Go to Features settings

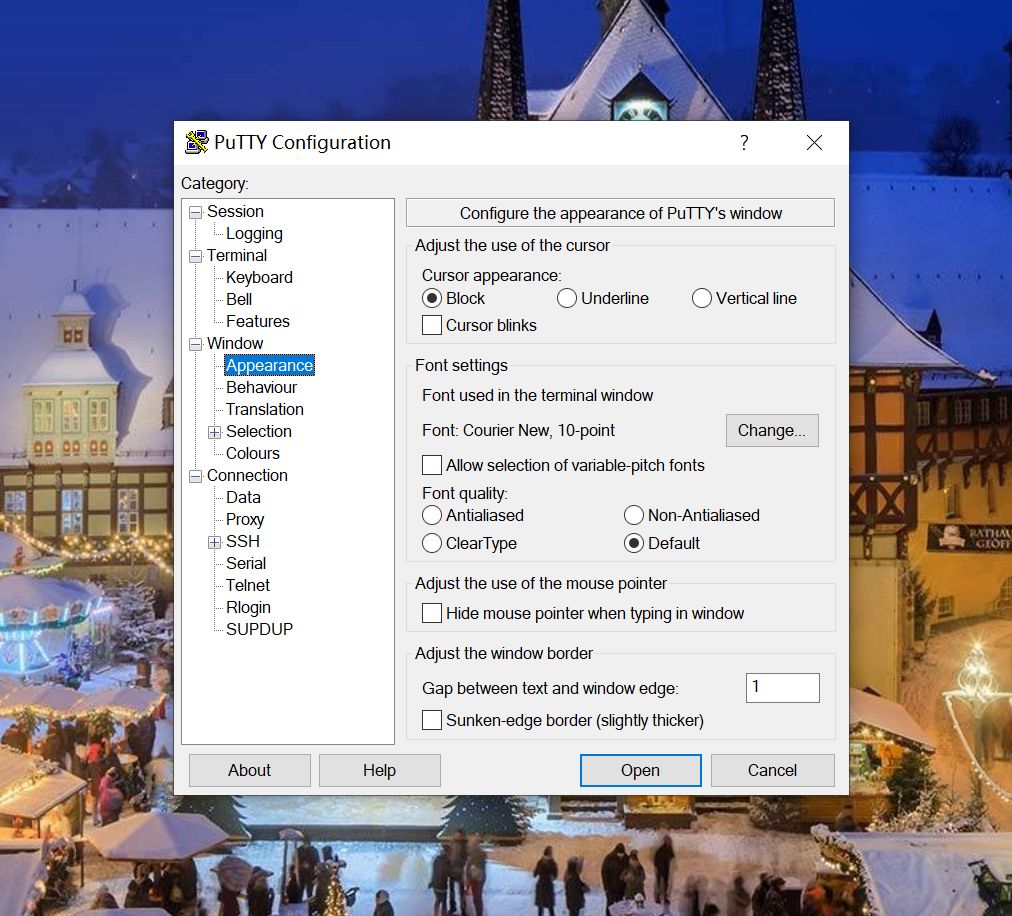pos(258,321)
